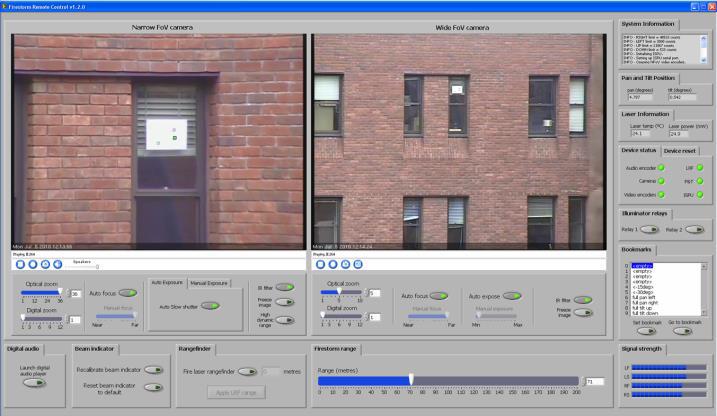
Task: Click the wide camera Optical zoom slider
Action: click(x=341, y=292)
